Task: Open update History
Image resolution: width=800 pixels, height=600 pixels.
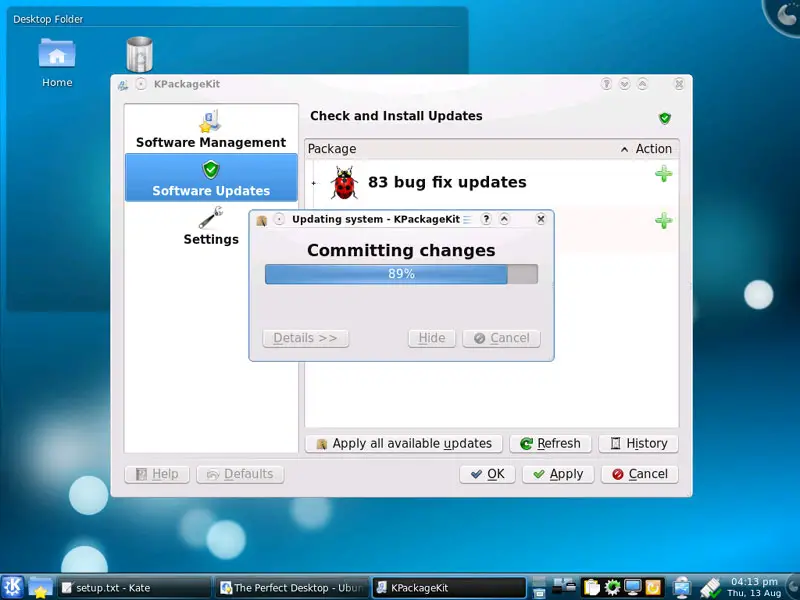Action: 638,443
